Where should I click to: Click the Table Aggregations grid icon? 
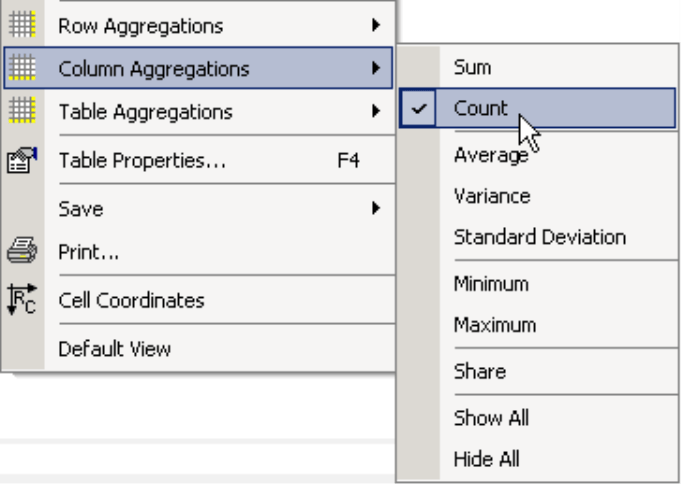tap(22, 110)
